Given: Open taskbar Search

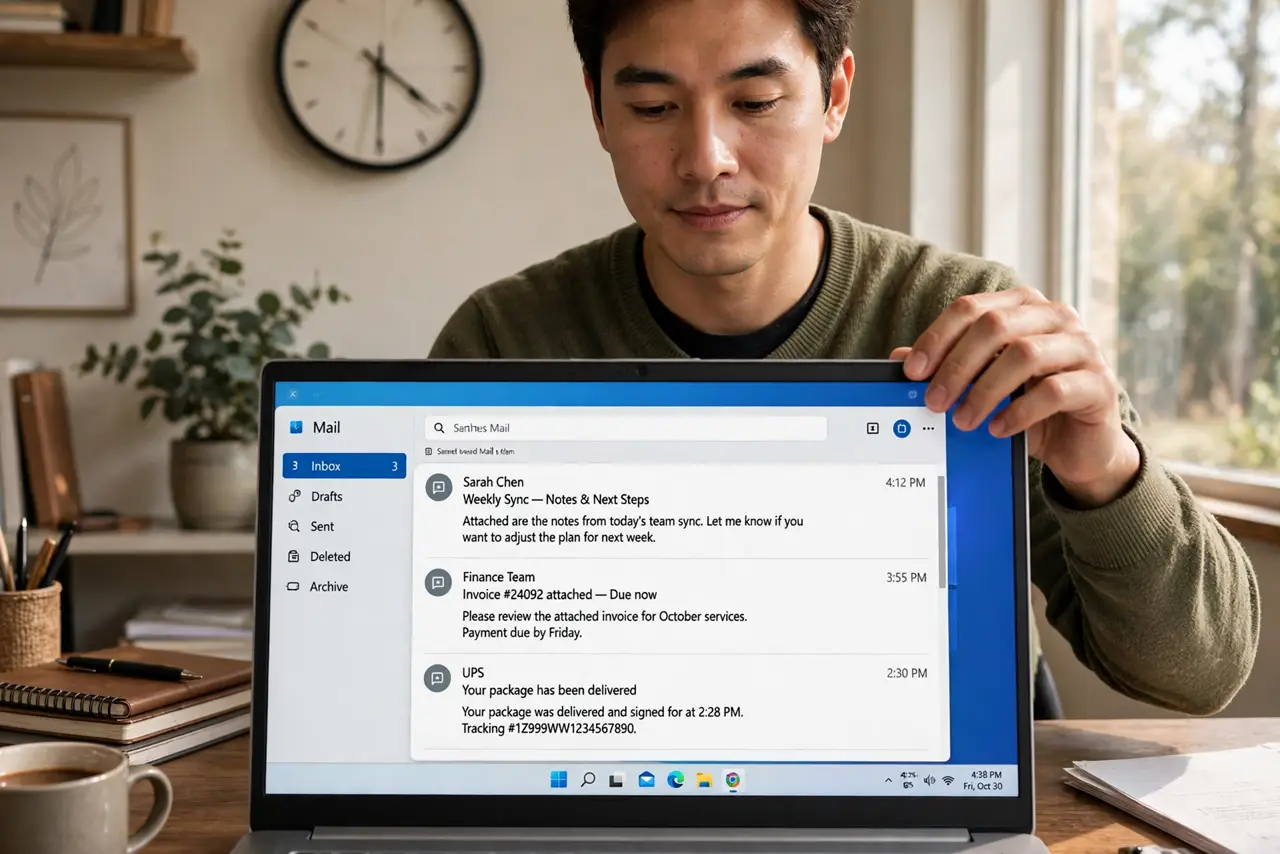Looking at the screenshot, I should (588, 779).
